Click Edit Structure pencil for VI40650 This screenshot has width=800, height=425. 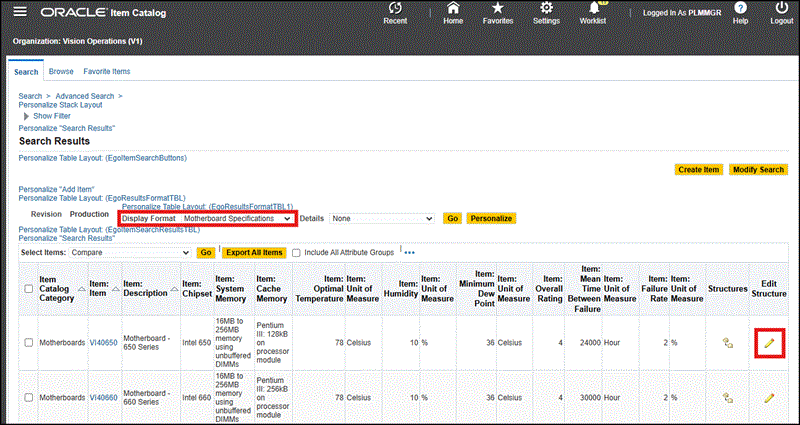tap(769, 343)
